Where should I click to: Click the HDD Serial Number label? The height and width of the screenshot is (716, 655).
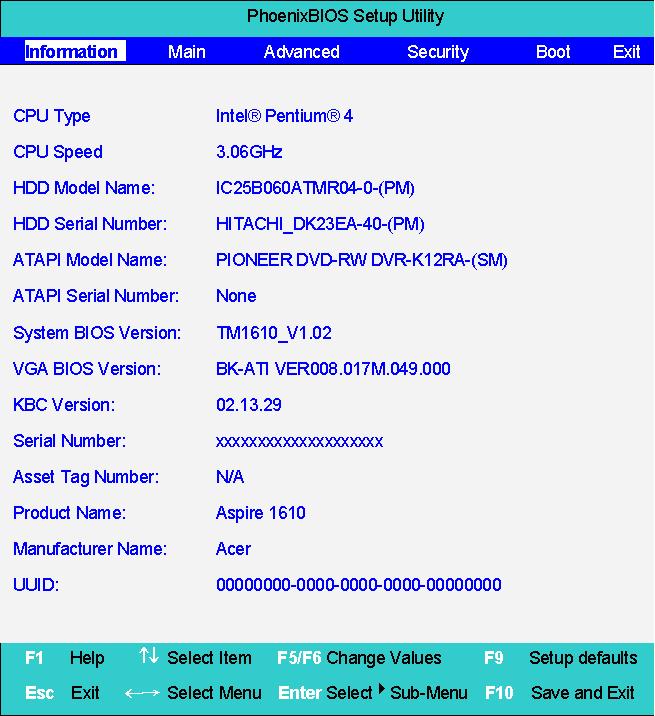[x=90, y=224]
